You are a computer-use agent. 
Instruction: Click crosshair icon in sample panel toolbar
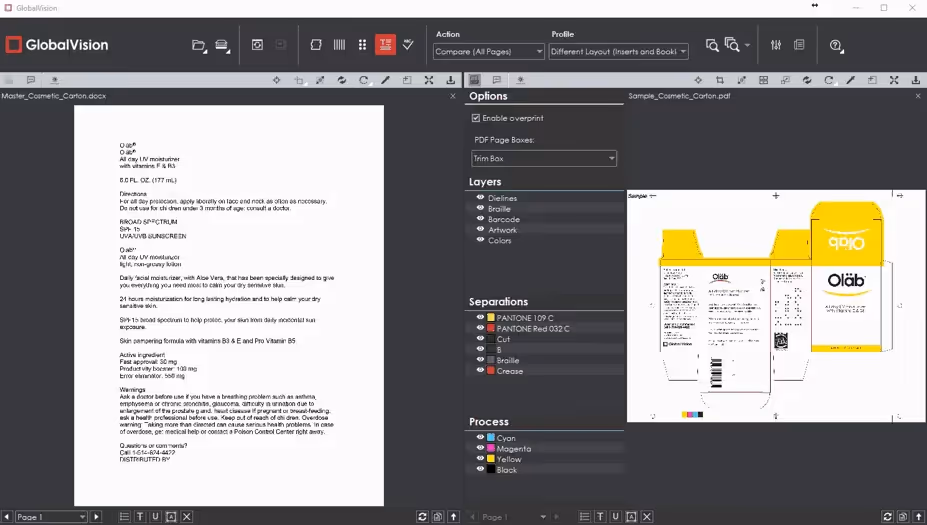698,80
